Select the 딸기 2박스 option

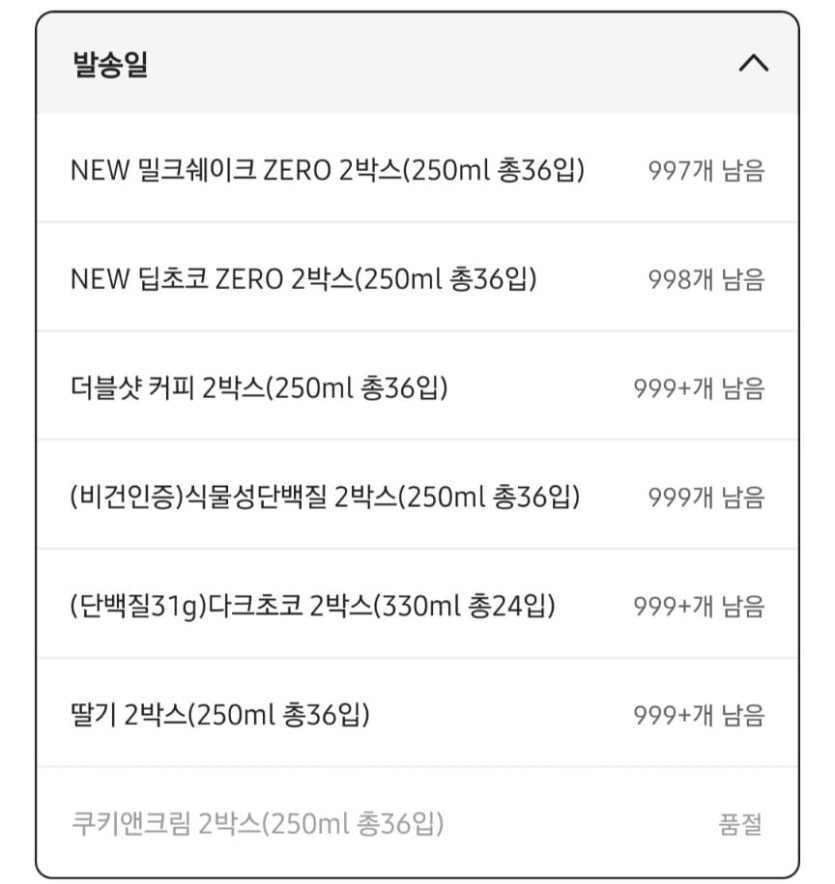coord(220,715)
